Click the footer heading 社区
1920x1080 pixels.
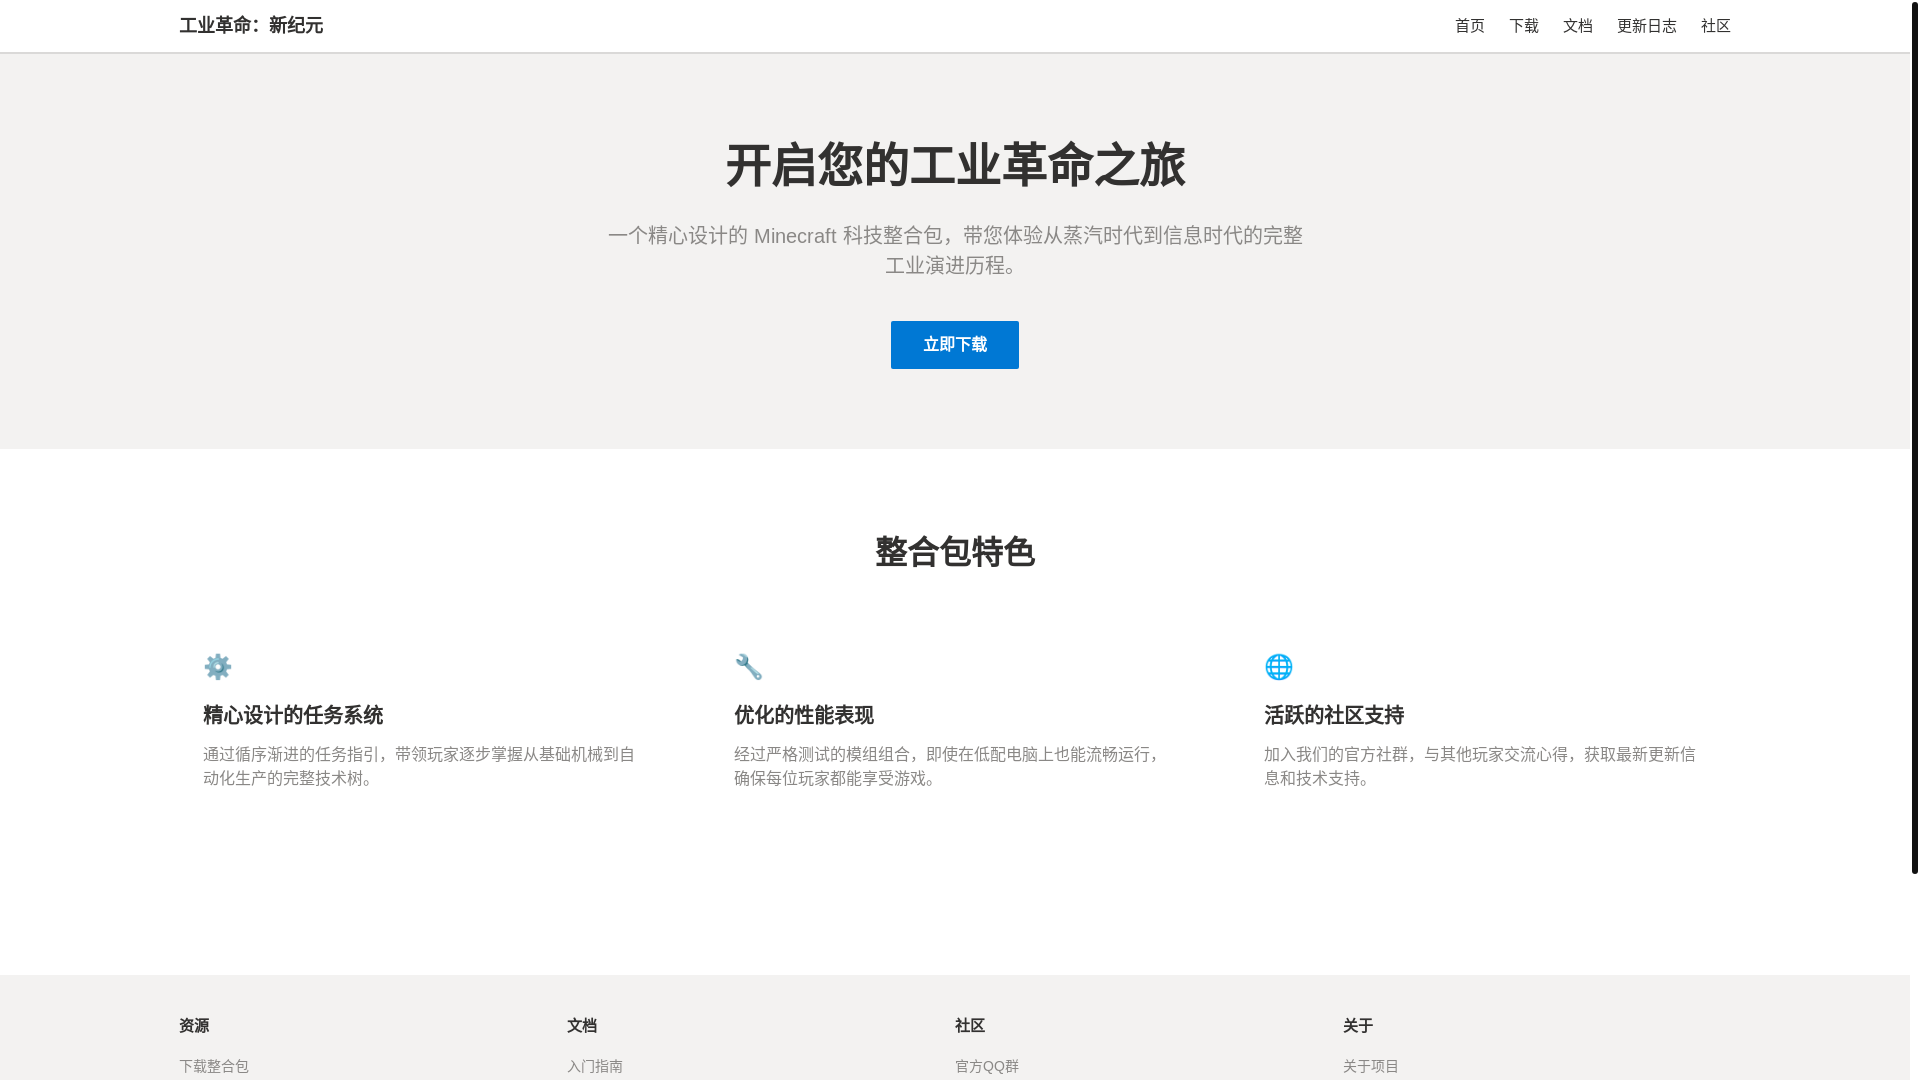click(970, 1026)
